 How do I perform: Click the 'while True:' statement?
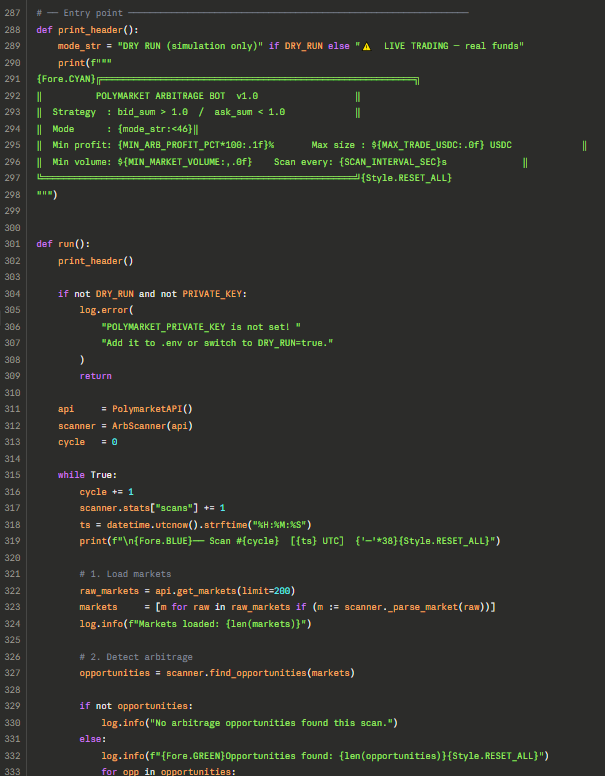pos(88,475)
